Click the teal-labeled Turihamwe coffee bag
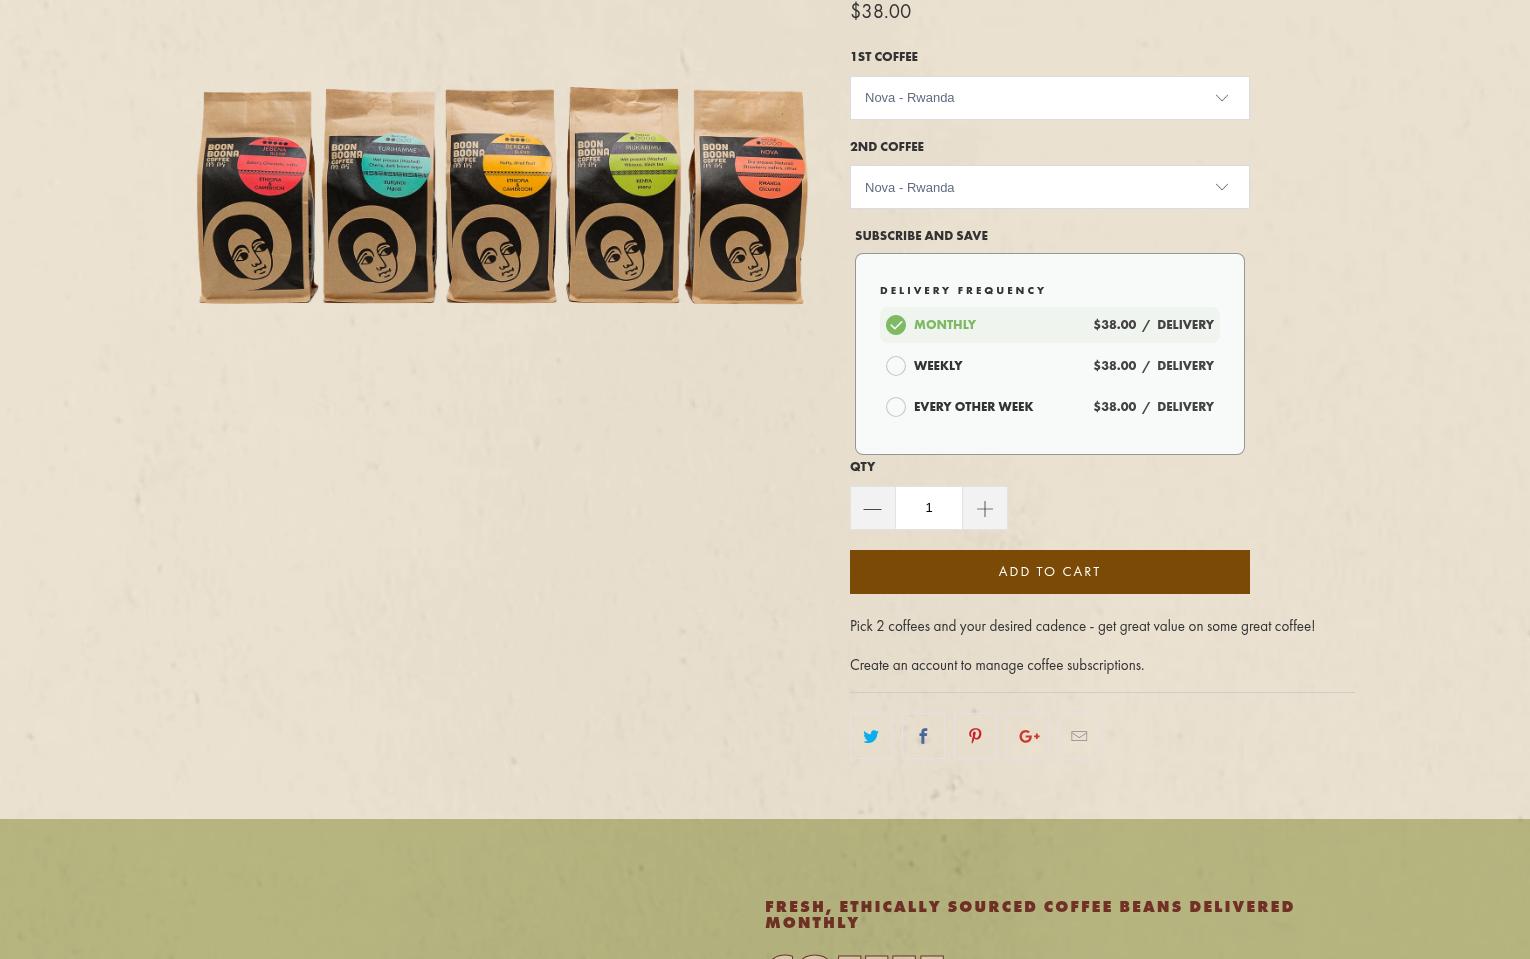The height and width of the screenshot is (959, 1530). (380, 197)
